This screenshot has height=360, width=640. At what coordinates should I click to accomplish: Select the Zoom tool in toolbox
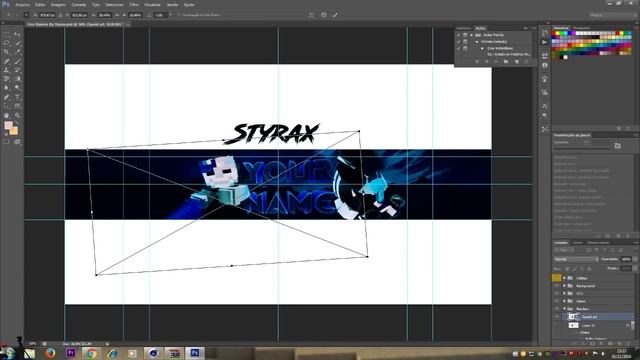pyautogui.click(x=17, y=116)
